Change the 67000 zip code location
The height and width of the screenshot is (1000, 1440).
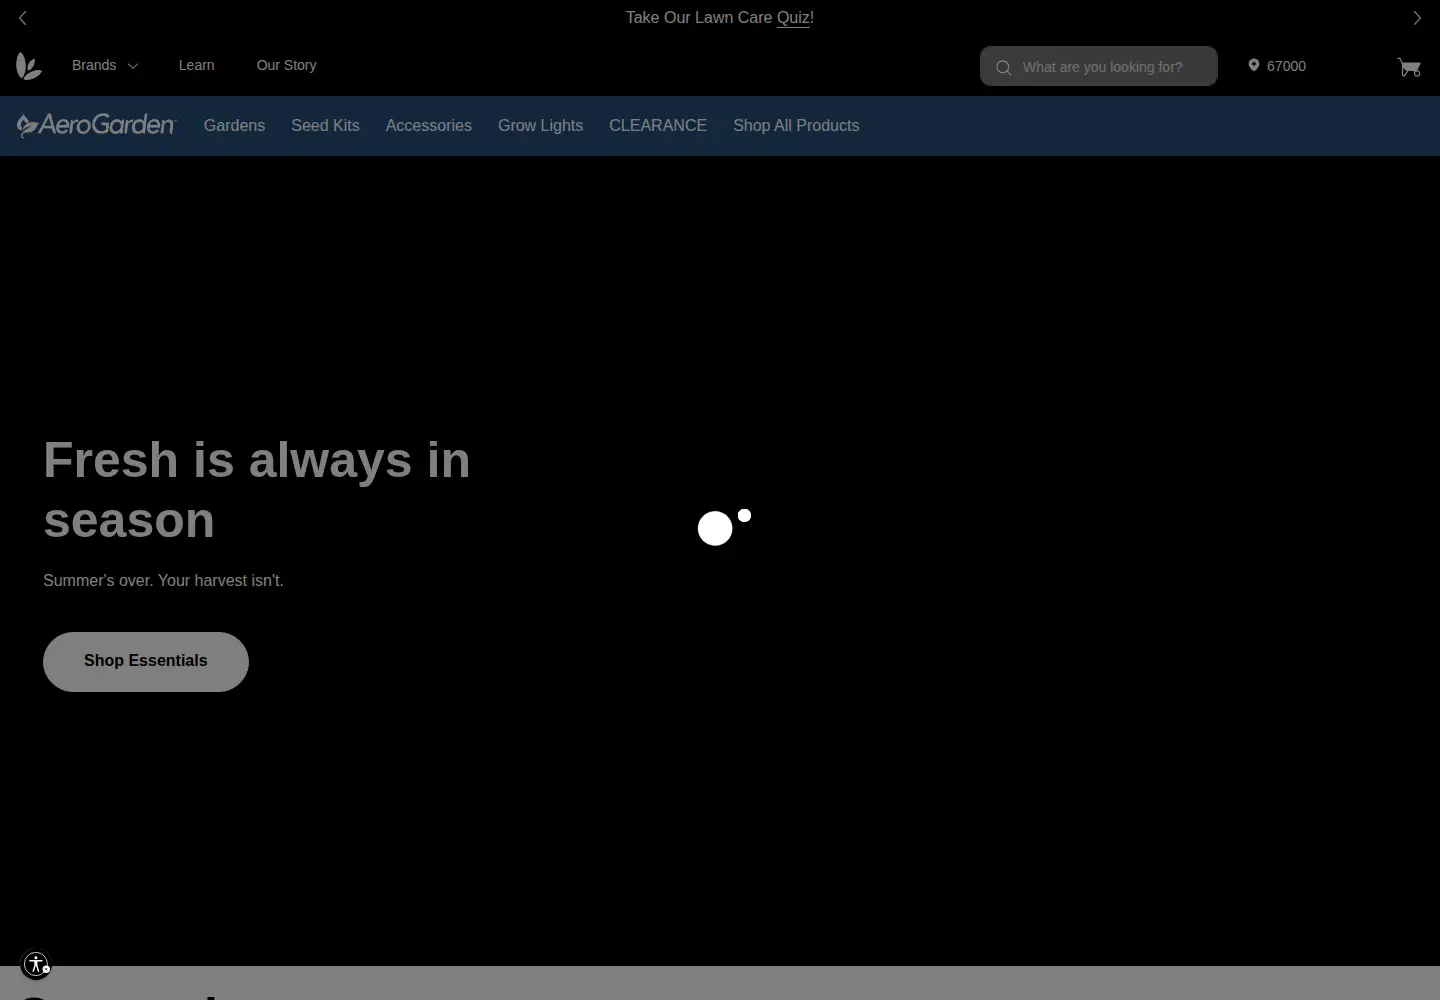click(x=1286, y=66)
